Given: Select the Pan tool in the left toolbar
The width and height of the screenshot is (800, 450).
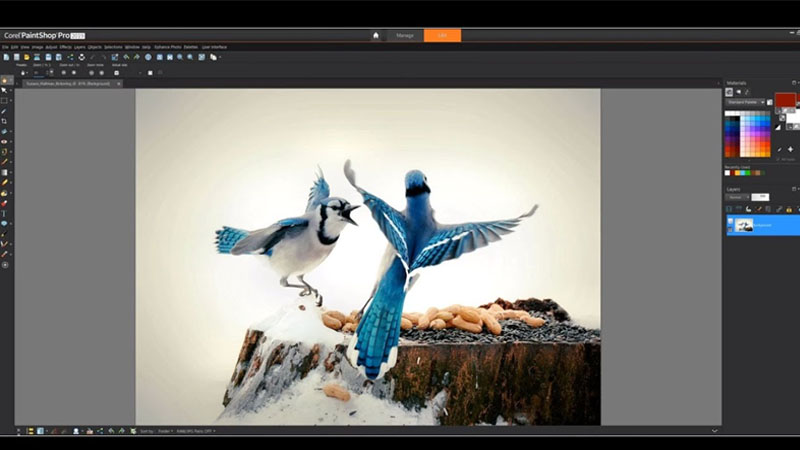Looking at the screenshot, I should [5, 80].
